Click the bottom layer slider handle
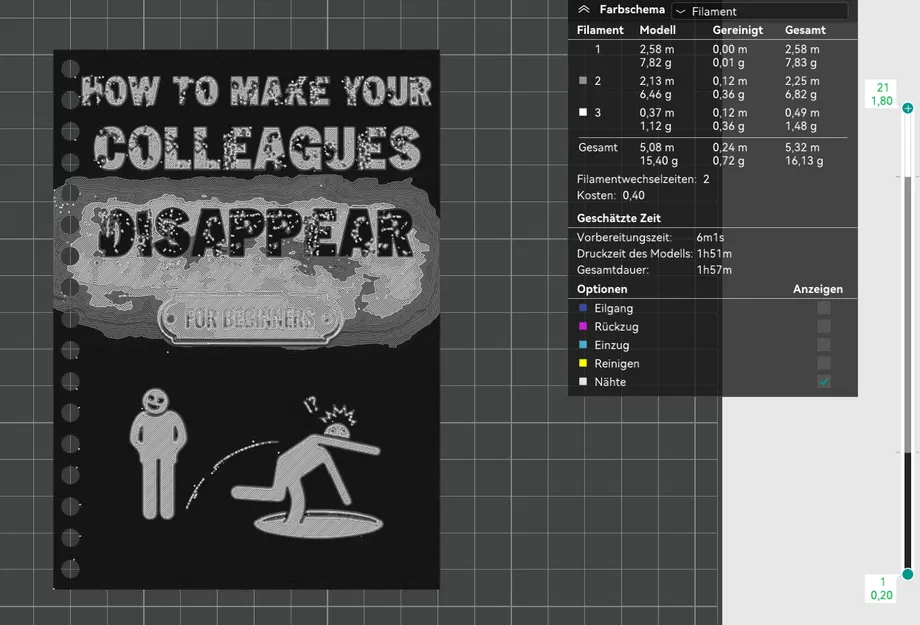The width and height of the screenshot is (920, 625). (x=908, y=574)
